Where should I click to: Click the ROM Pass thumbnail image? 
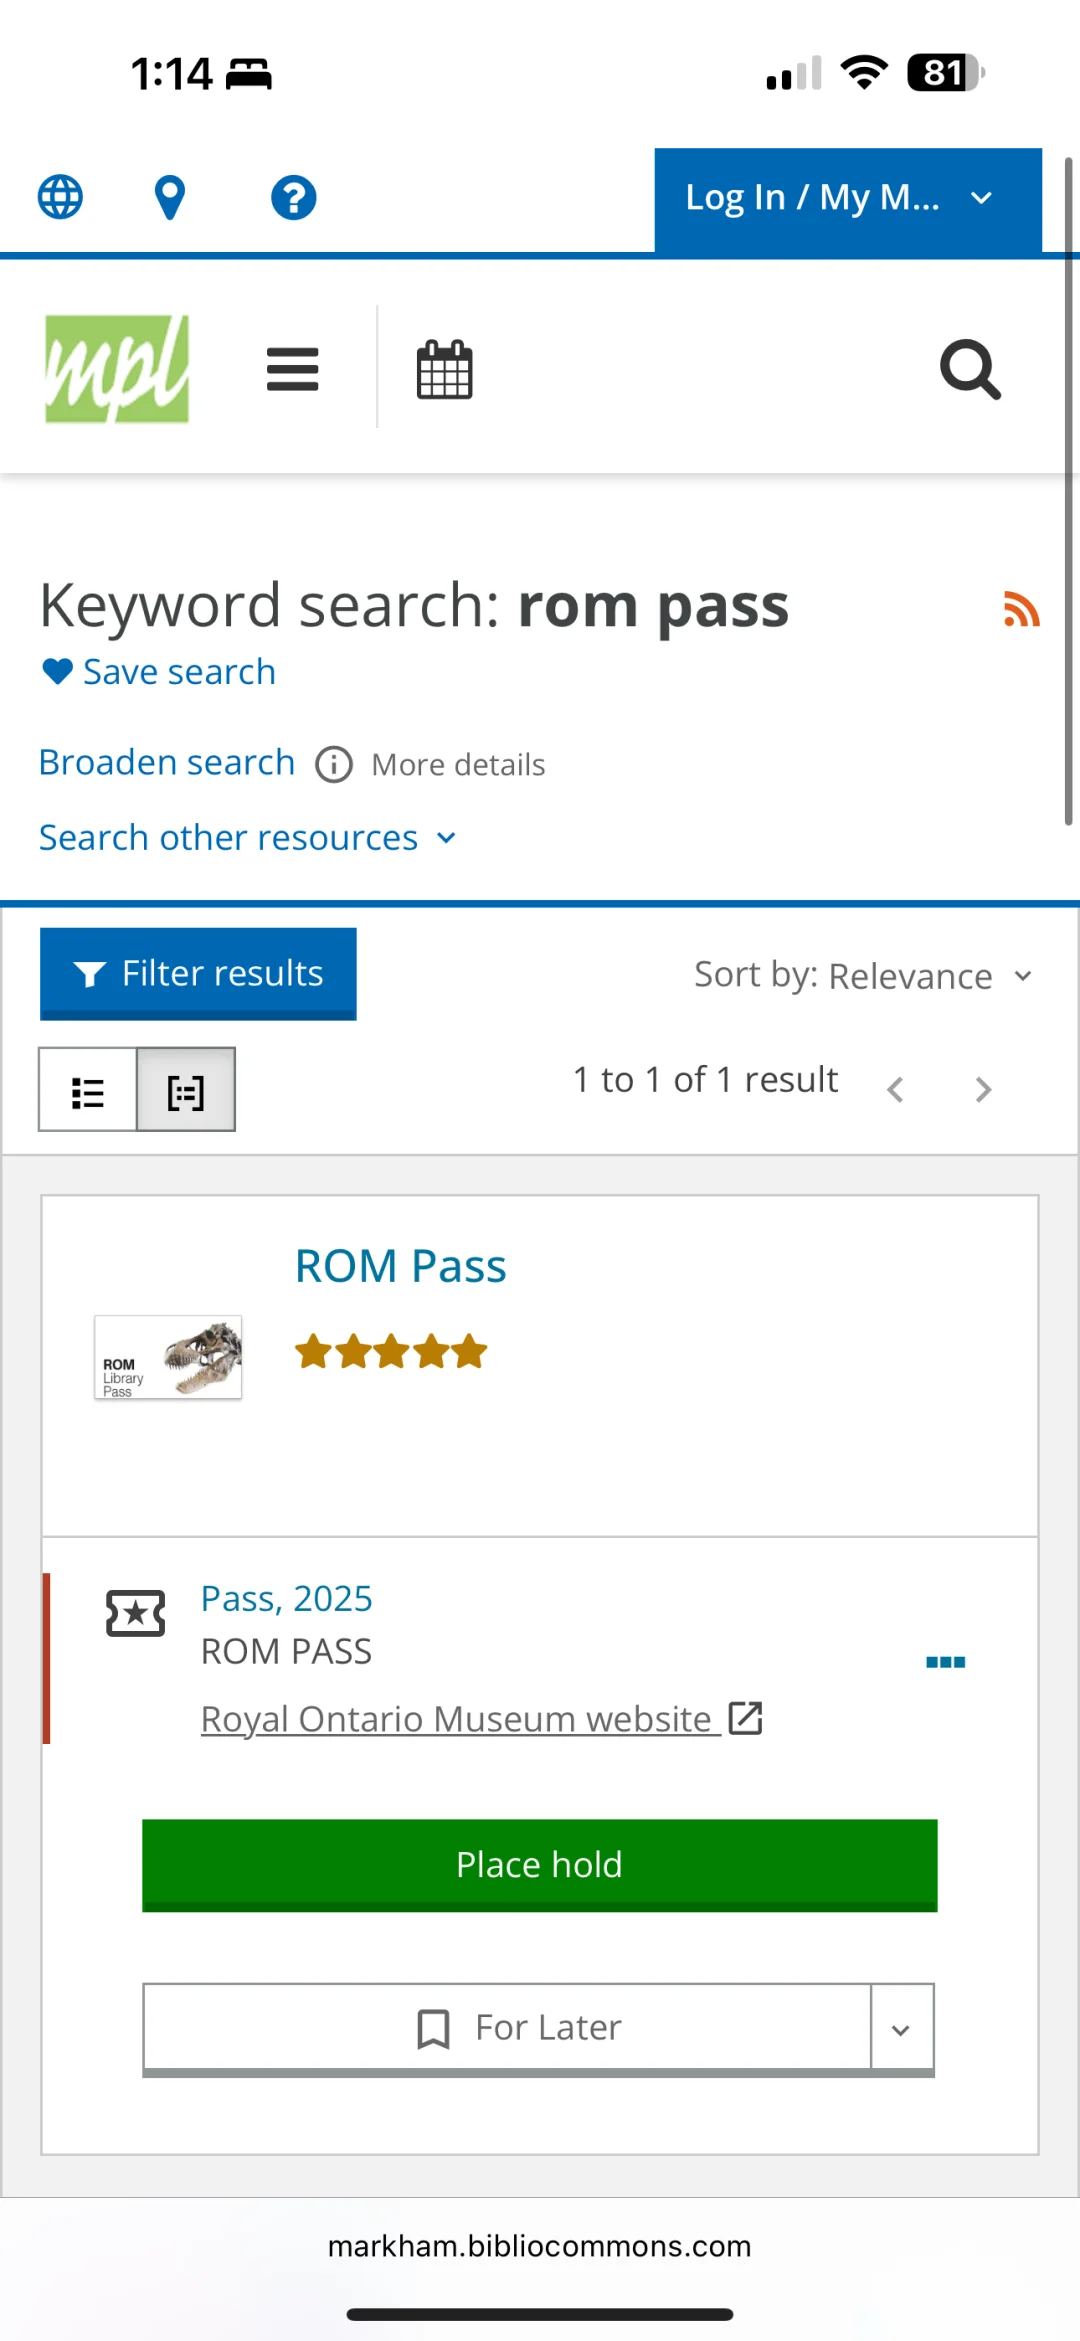click(168, 1357)
